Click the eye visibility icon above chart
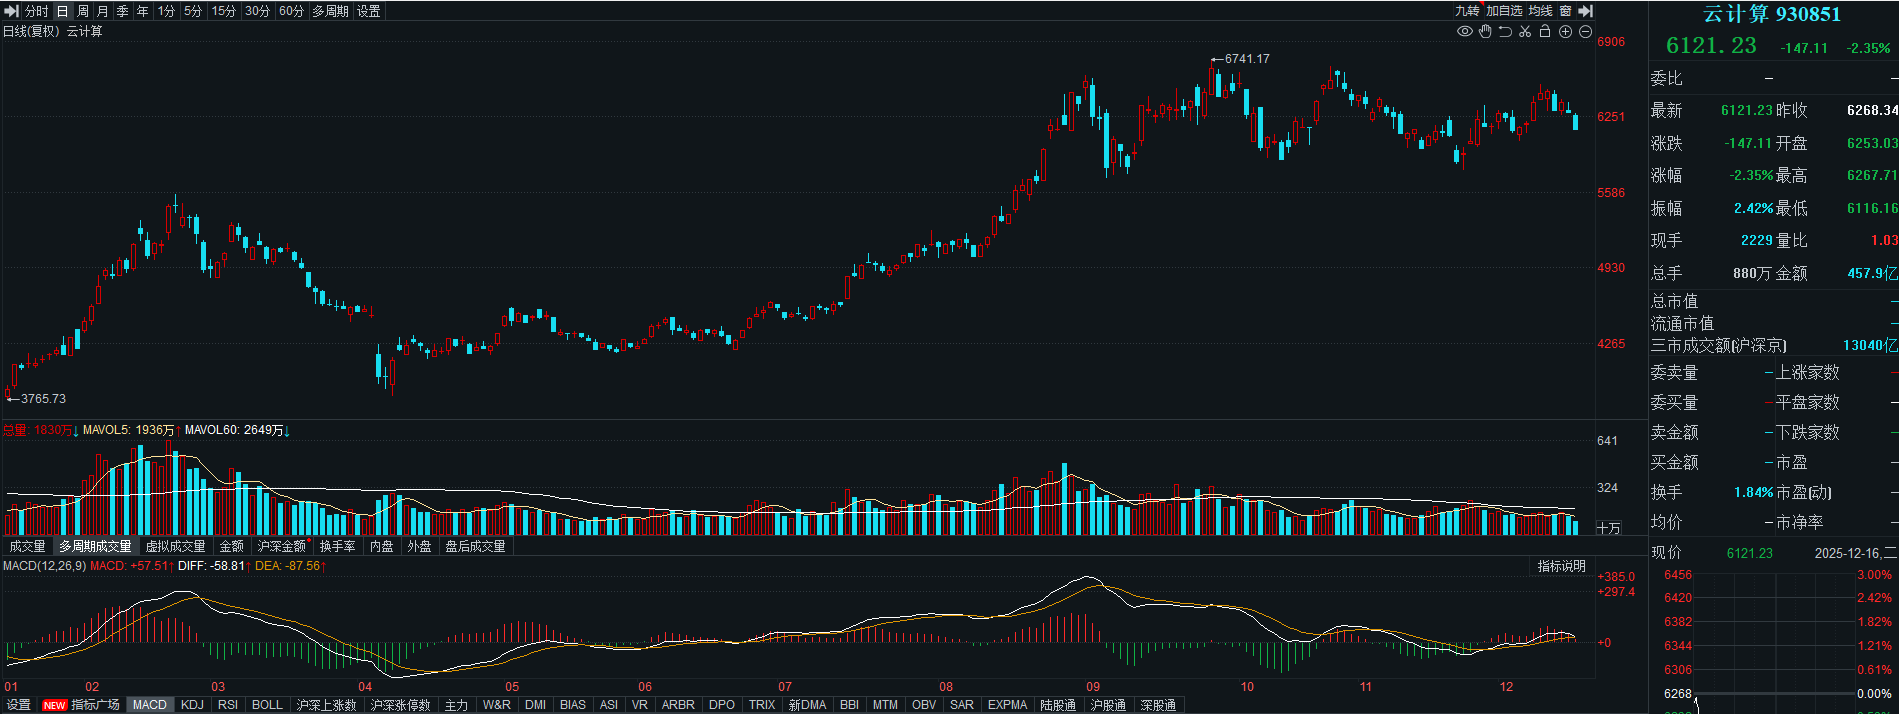The height and width of the screenshot is (714, 1899). pos(1464,32)
